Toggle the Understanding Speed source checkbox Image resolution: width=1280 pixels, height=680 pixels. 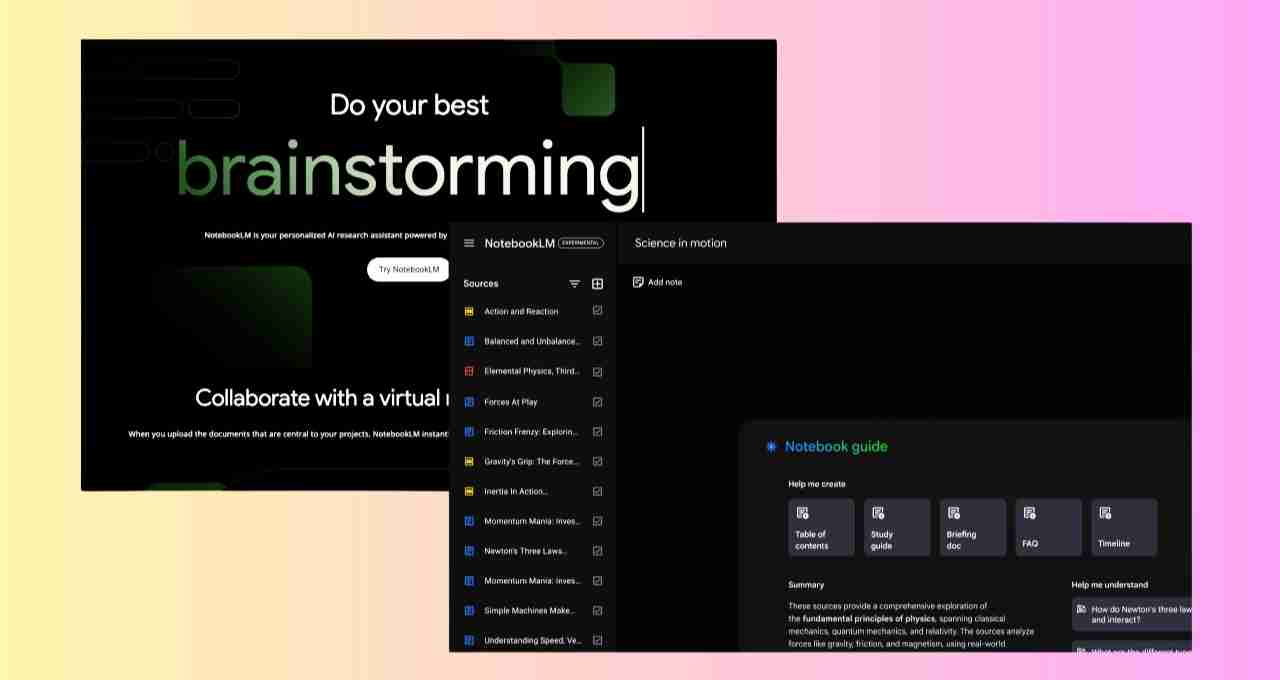point(597,641)
